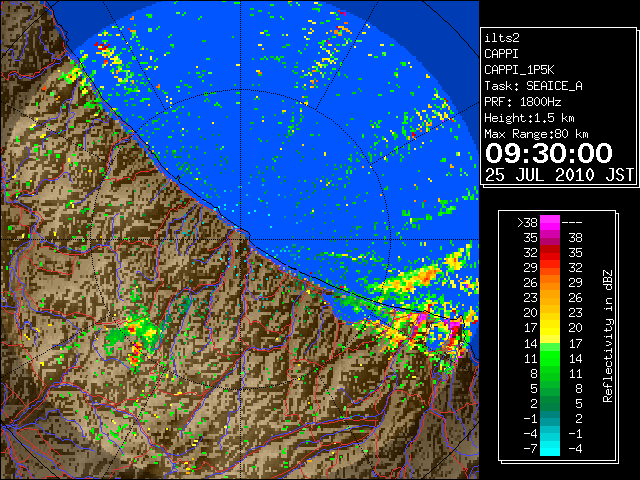
Task: Click the "PRF: 1800Hz" line
Action: (x=523, y=102)
